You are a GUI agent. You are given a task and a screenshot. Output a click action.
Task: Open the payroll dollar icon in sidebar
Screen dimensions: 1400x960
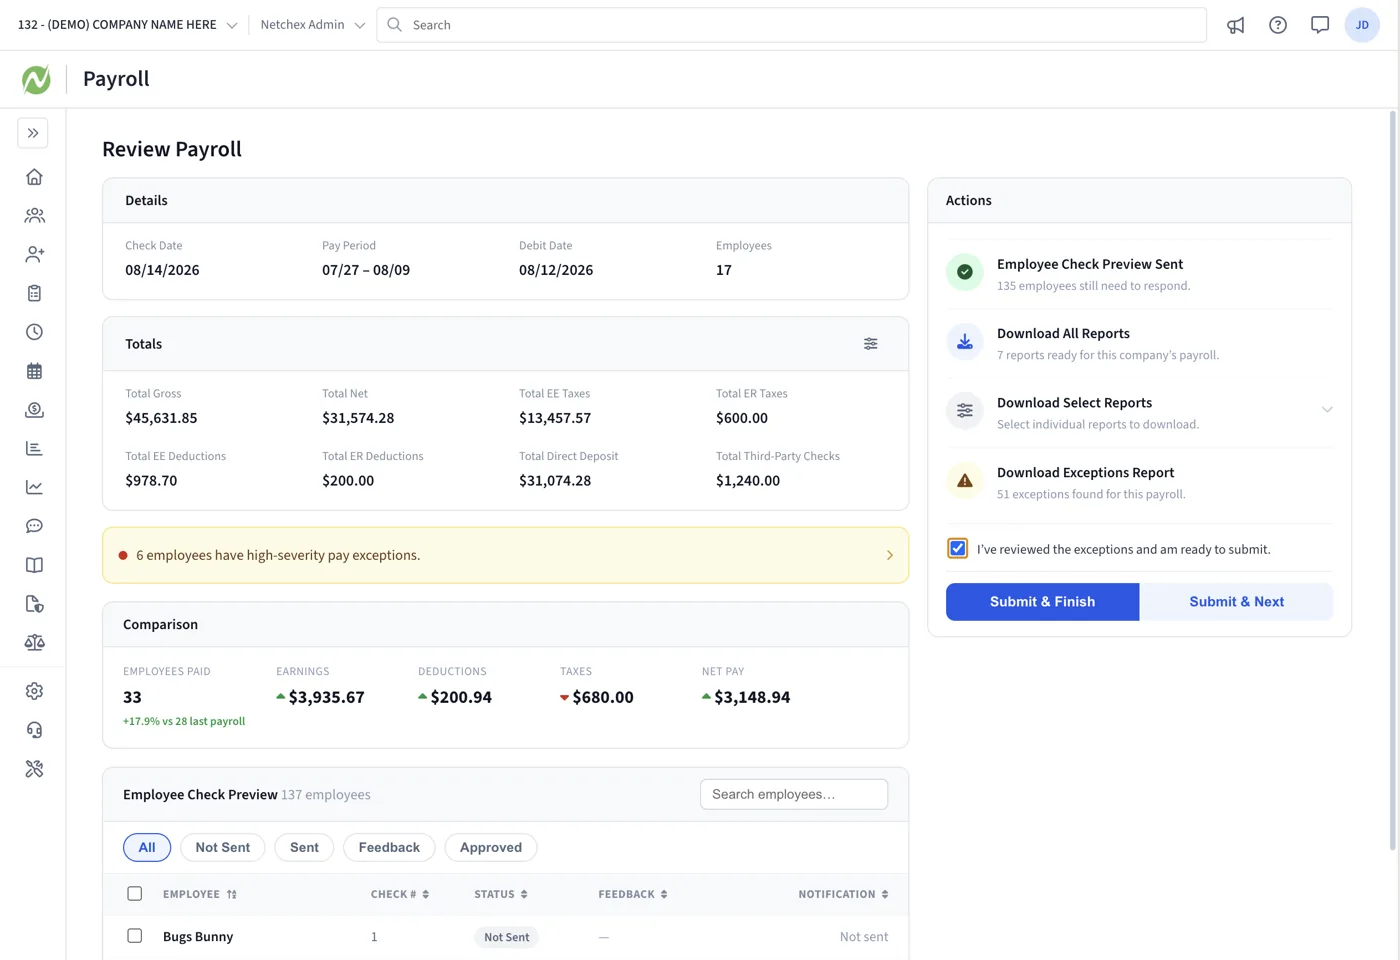tap(34, 410)
